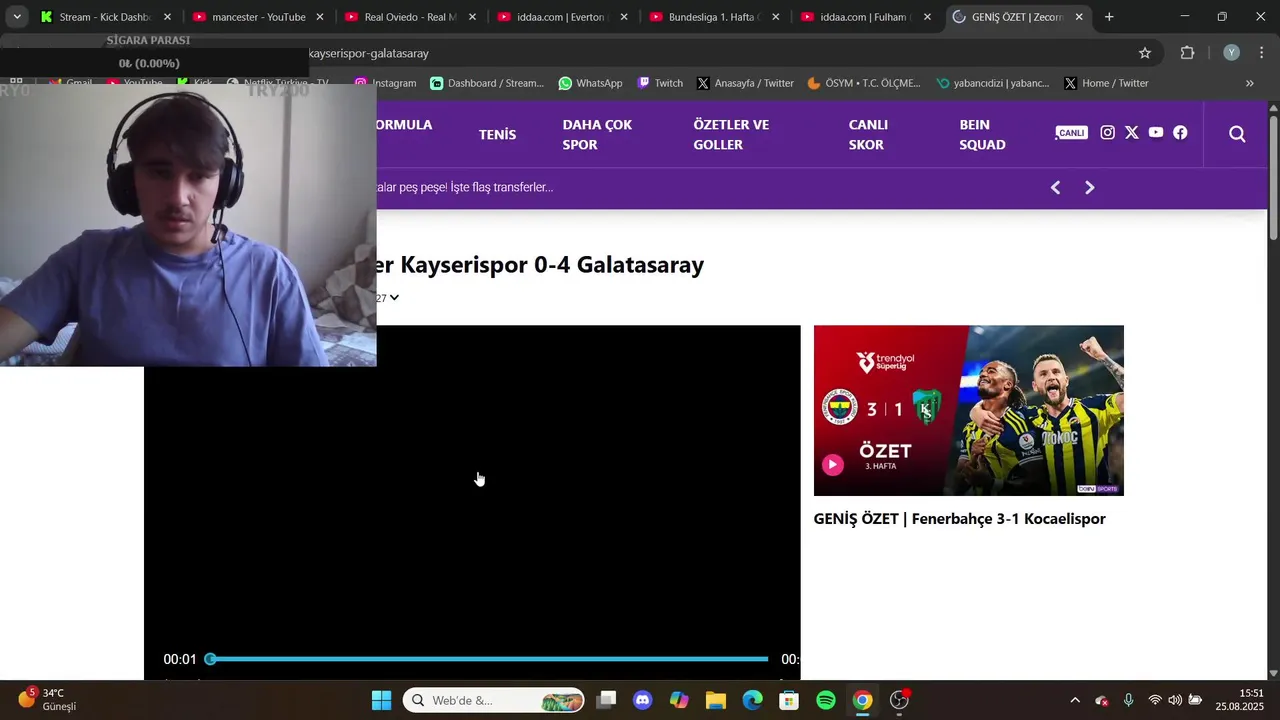Click the video progress slider handle
Screen dimensions: 1280x720
210,659
